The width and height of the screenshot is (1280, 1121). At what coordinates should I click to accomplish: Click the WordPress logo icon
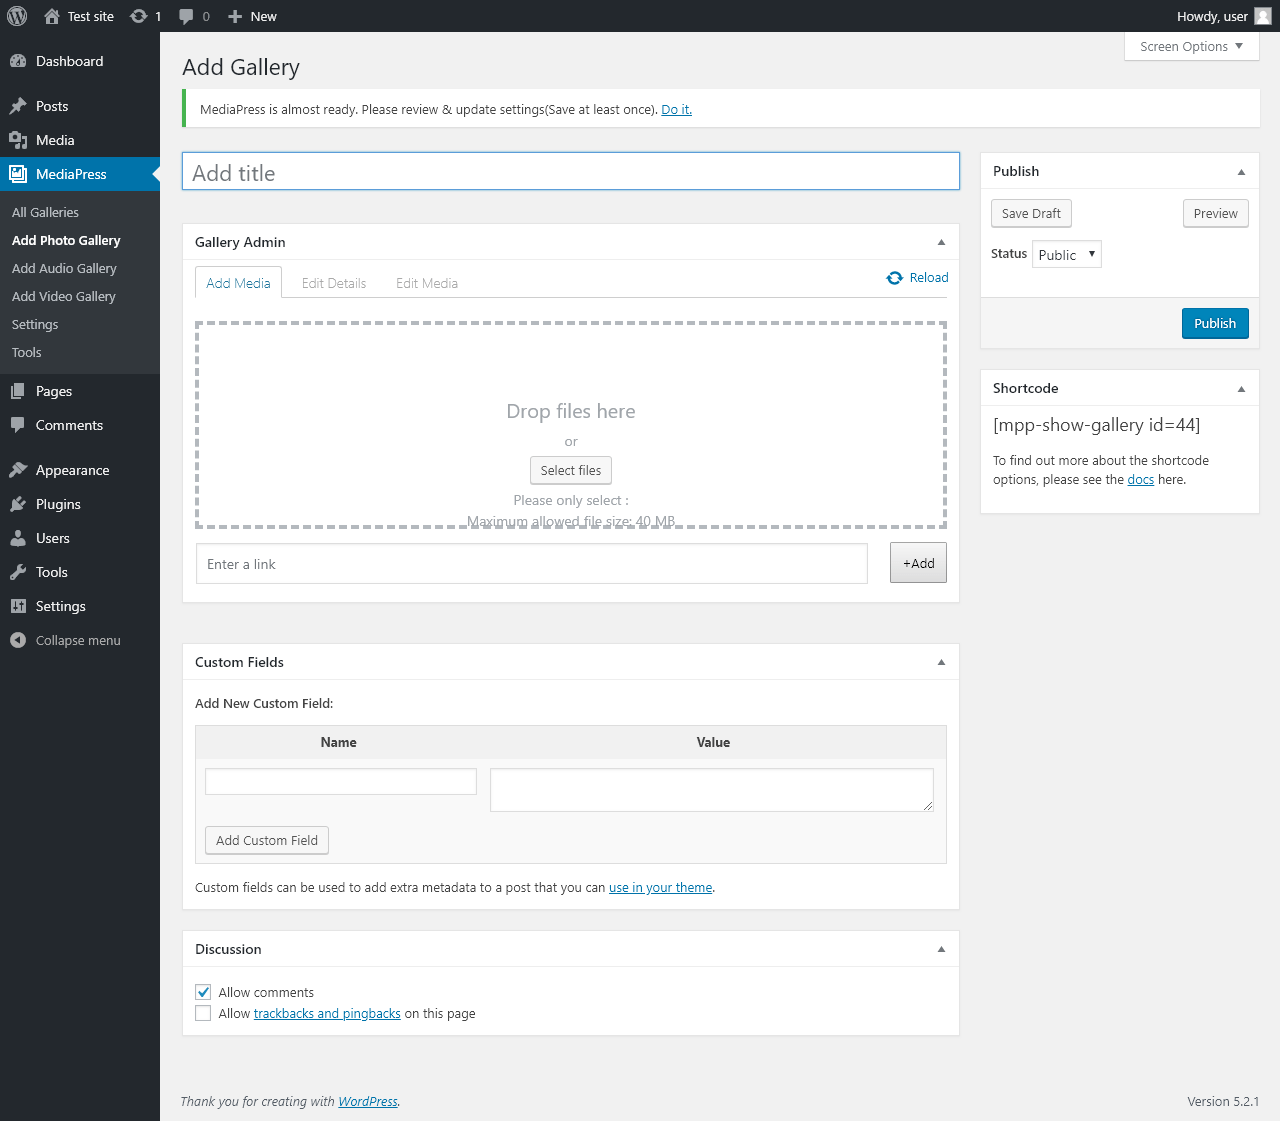click(x=17, y=16)
